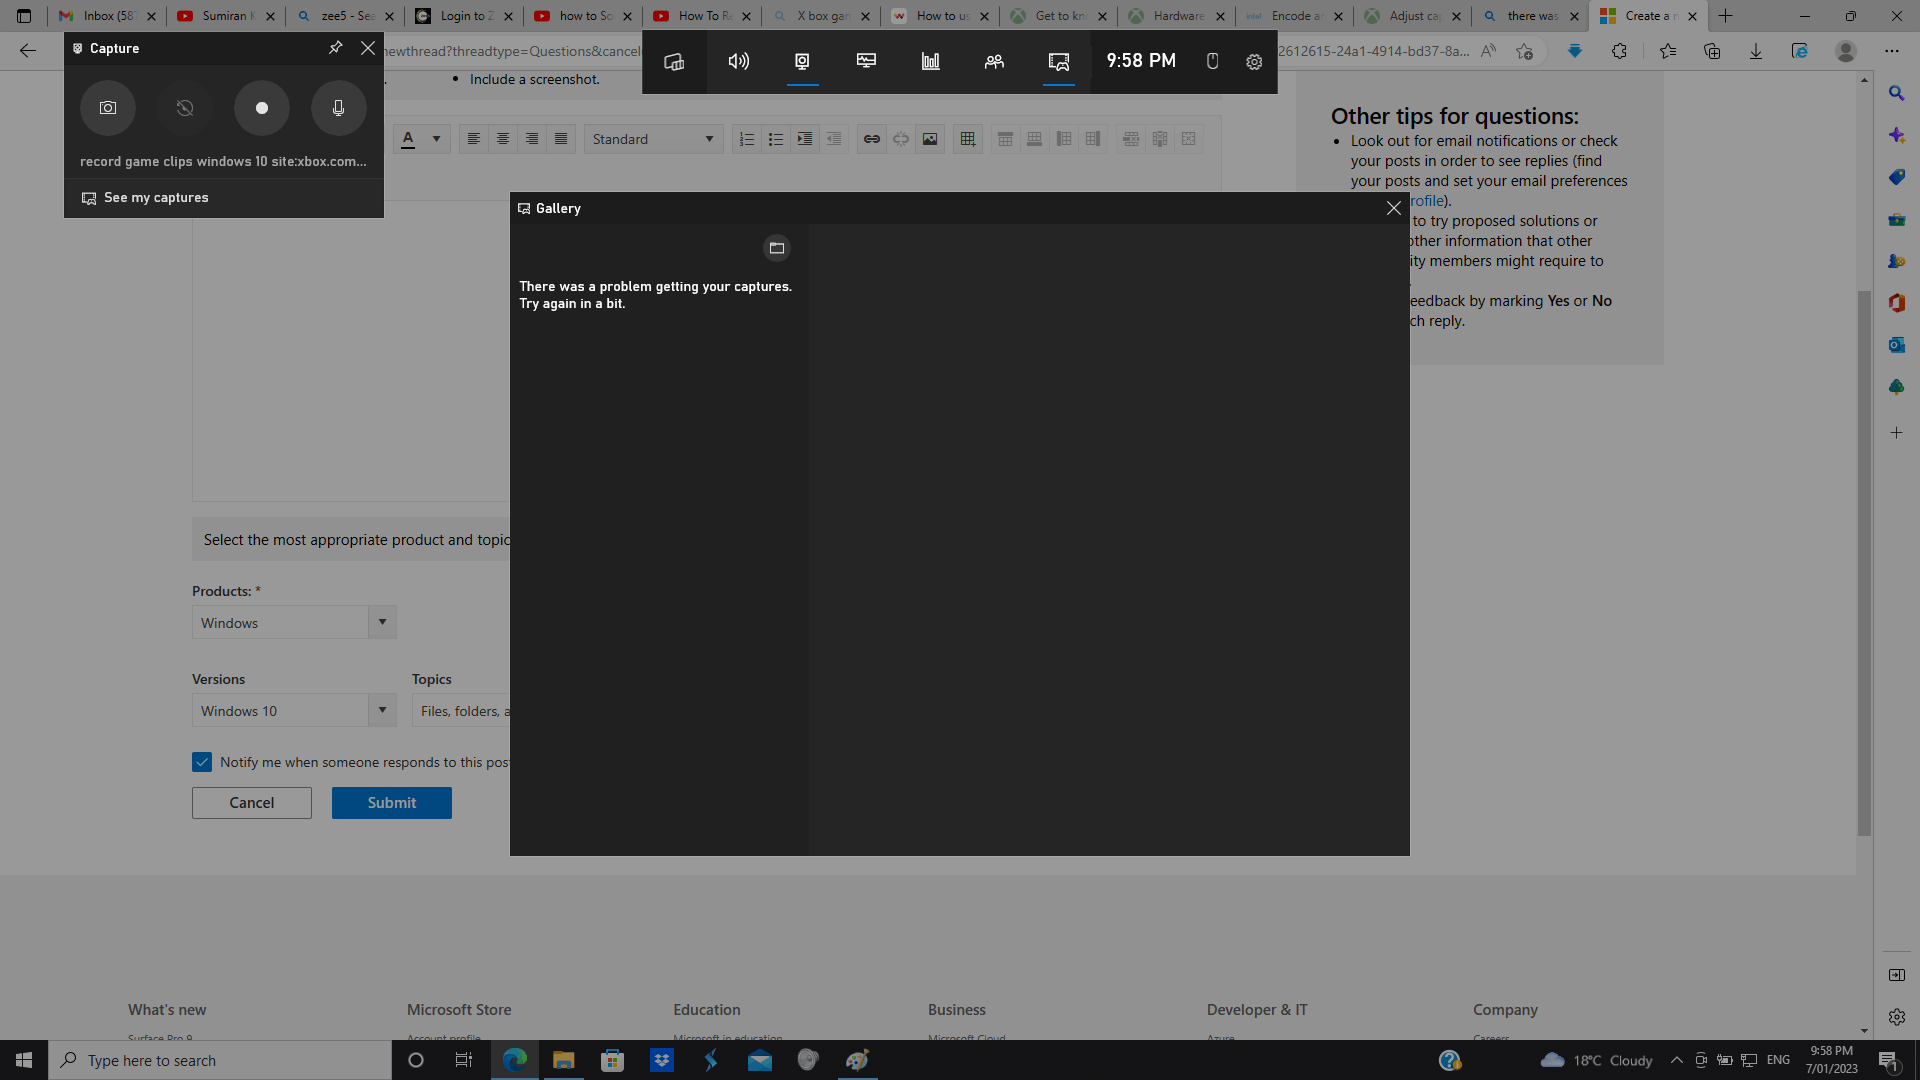Open the Xbox Social widget
The image size is (1920, 1080).
coord(993,61)
